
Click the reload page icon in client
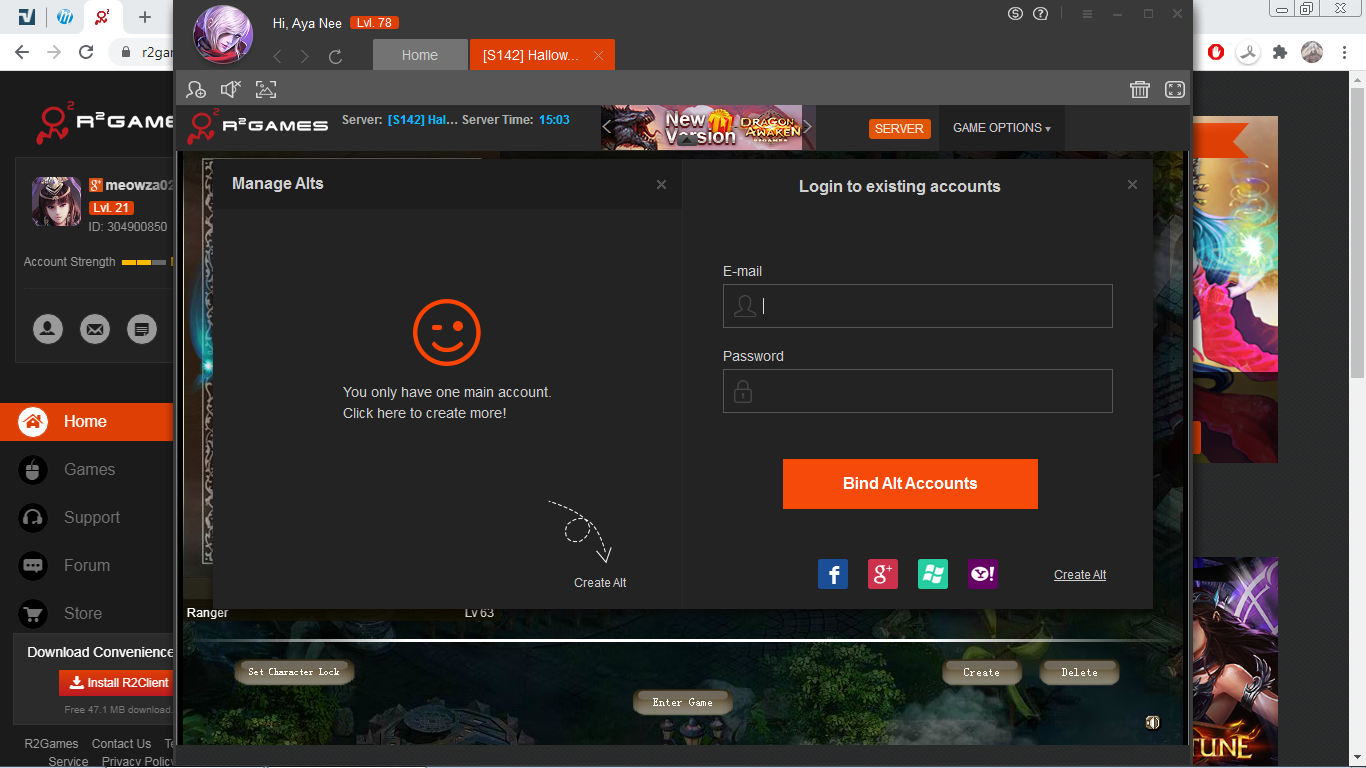click(336, 57)
